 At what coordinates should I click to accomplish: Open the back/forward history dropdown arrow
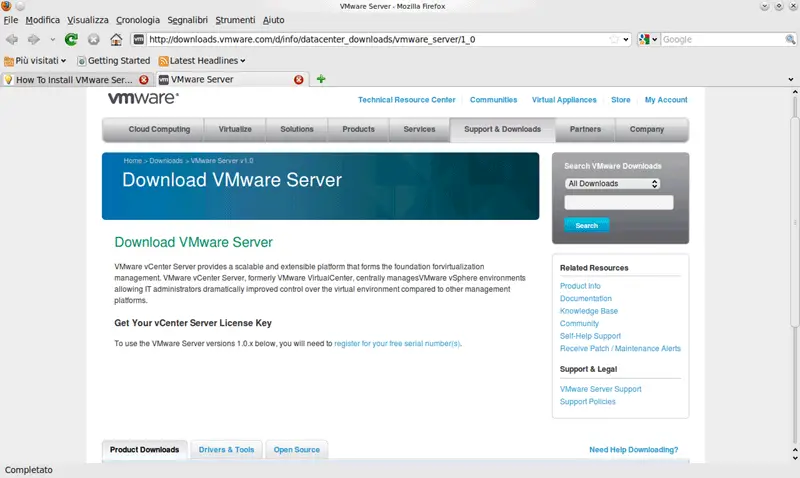point(52,39)
